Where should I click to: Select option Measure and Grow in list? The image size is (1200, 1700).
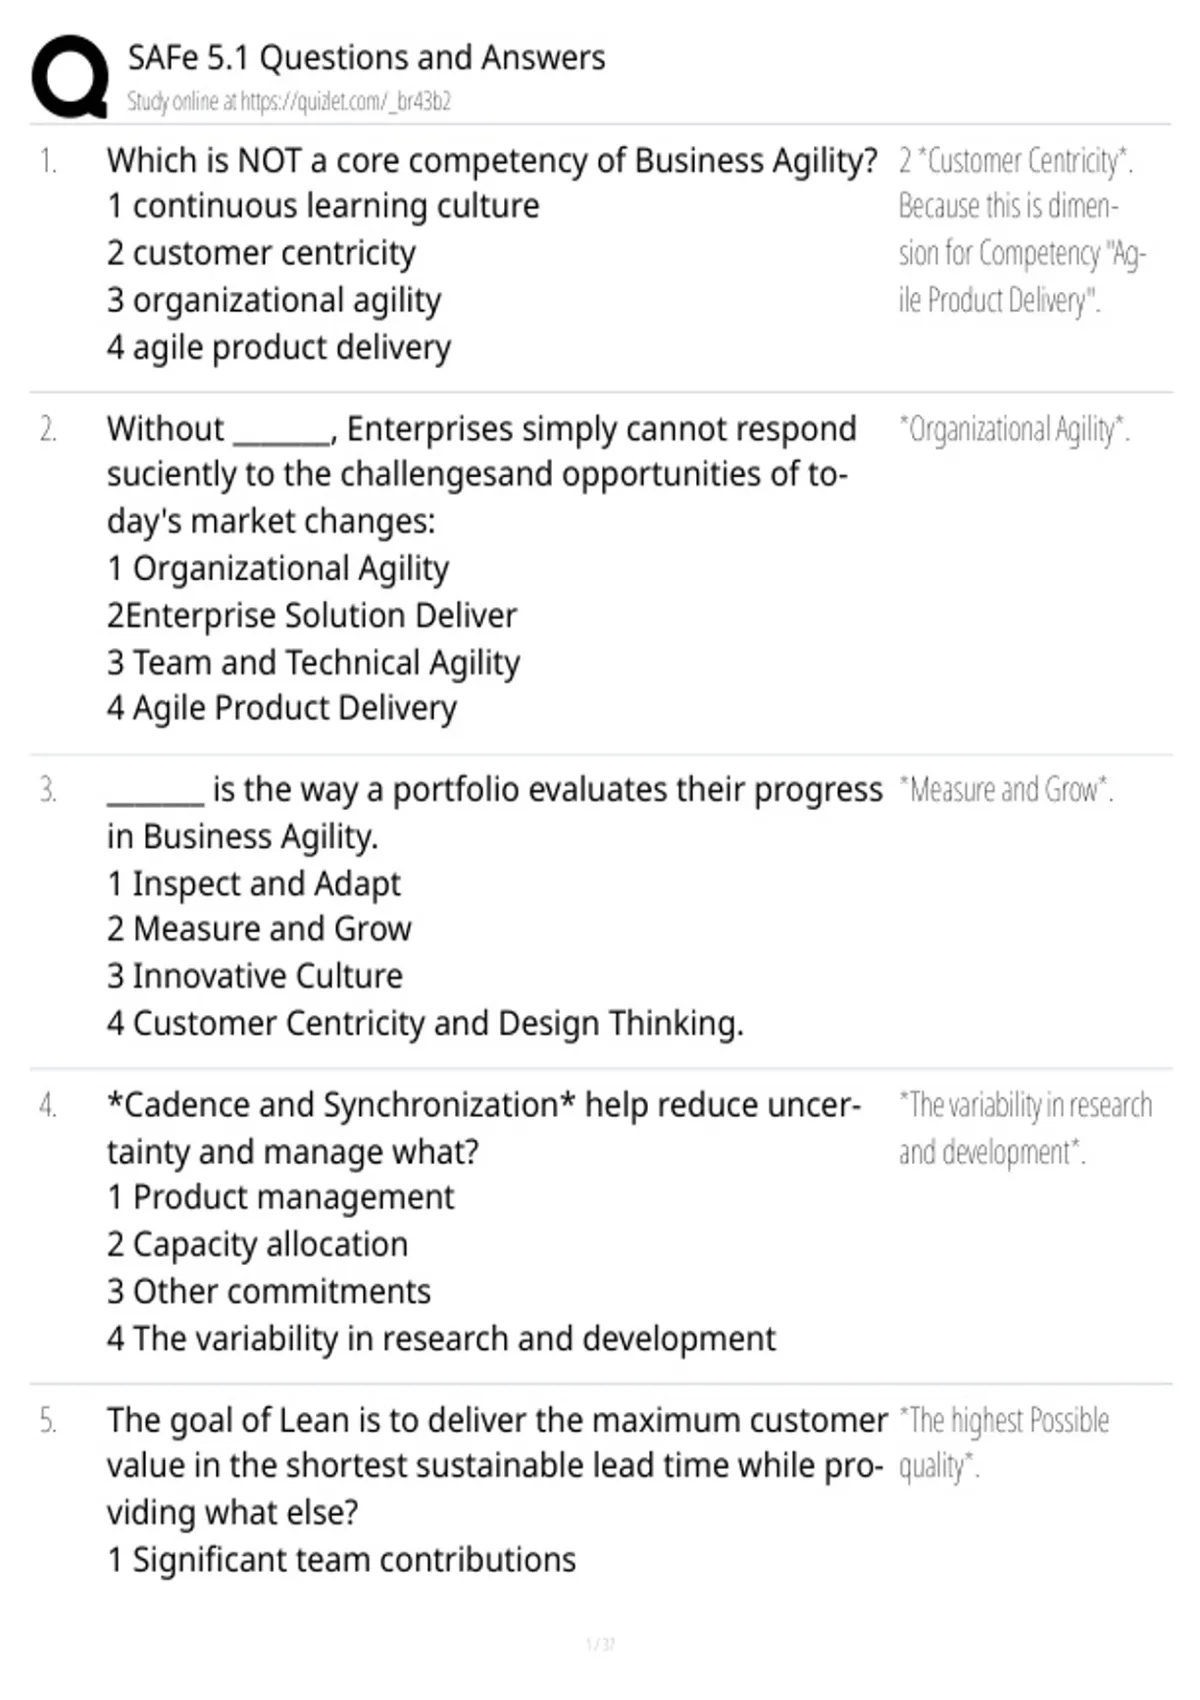[x=259, y=929]
